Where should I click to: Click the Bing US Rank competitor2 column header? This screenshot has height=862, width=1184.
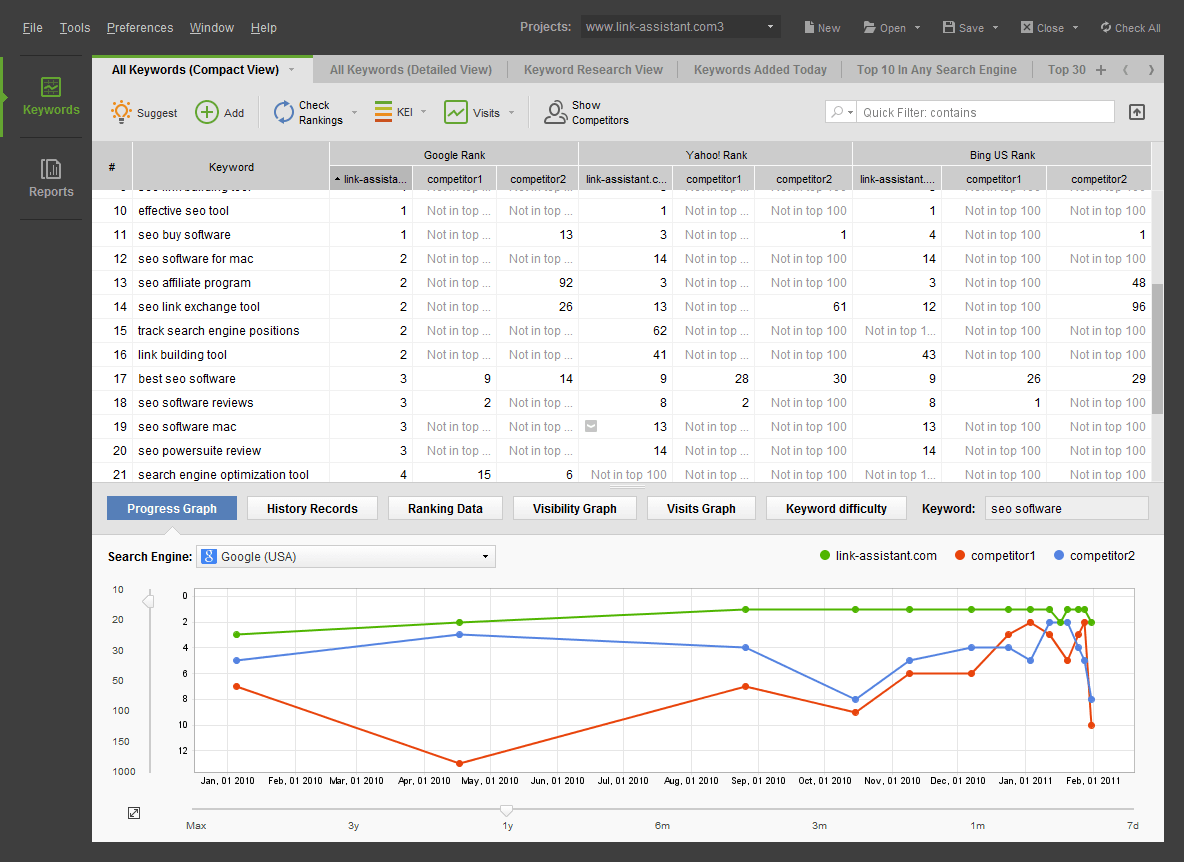(x=1099, y=179)
